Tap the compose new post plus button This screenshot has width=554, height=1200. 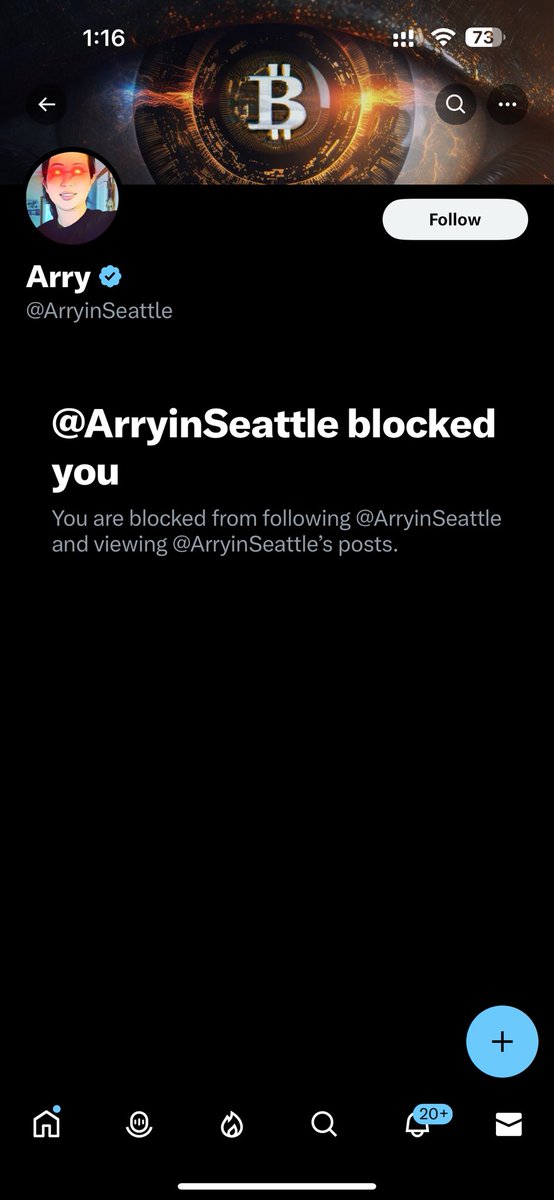coord(502,1042)
